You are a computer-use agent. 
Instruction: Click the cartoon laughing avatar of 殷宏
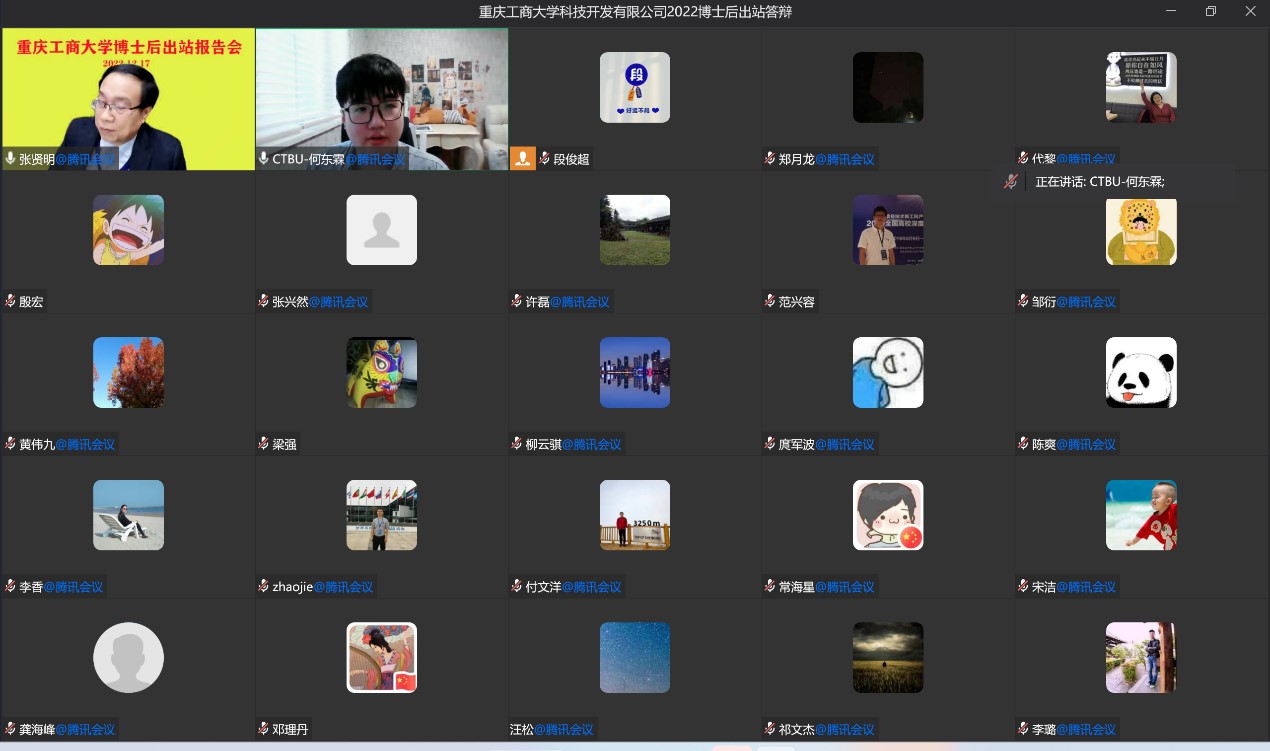tap(128, 230)
